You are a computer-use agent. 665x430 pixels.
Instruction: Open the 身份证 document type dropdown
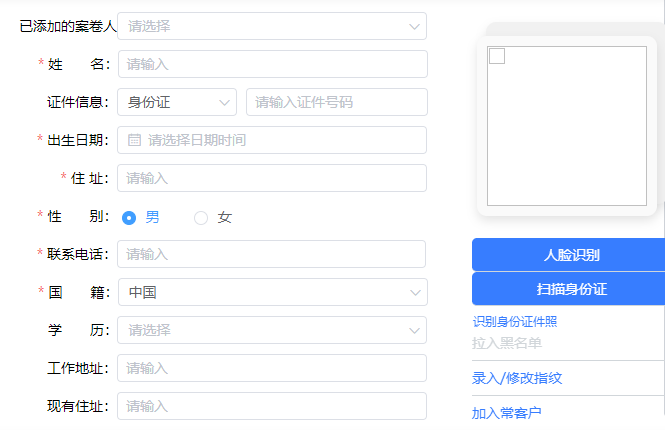(x=177, y=102)
